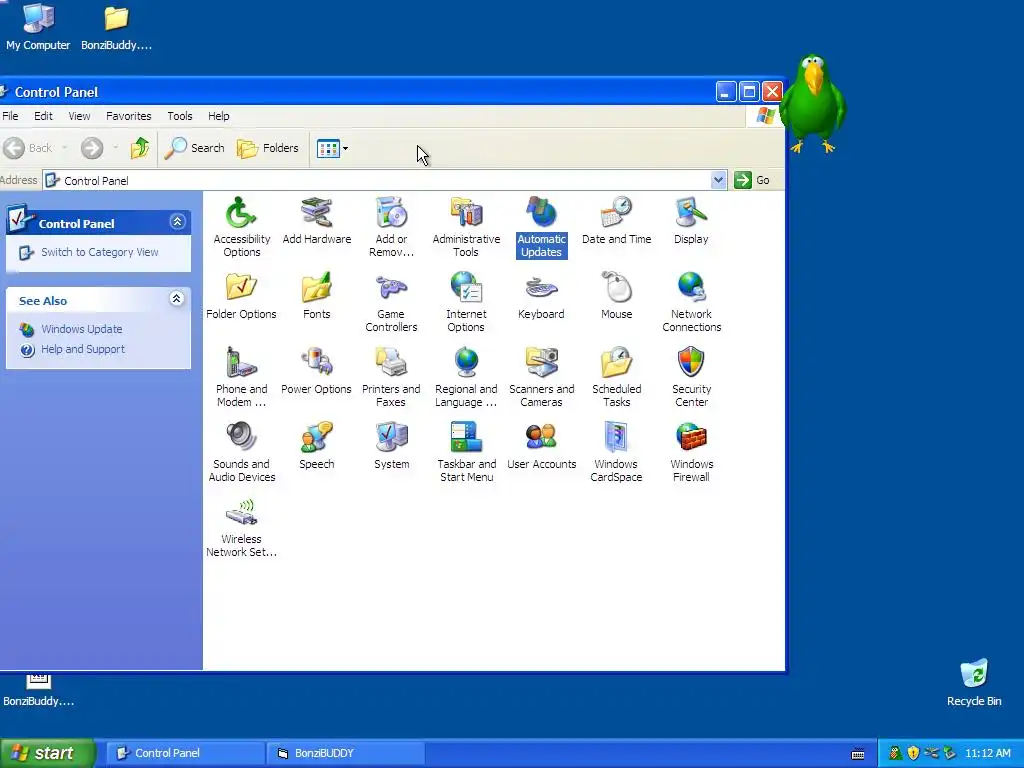Screen dimensions: 1024x768
Task: Expand the Forward history dropdown arrow
Action: coord(115,148)
